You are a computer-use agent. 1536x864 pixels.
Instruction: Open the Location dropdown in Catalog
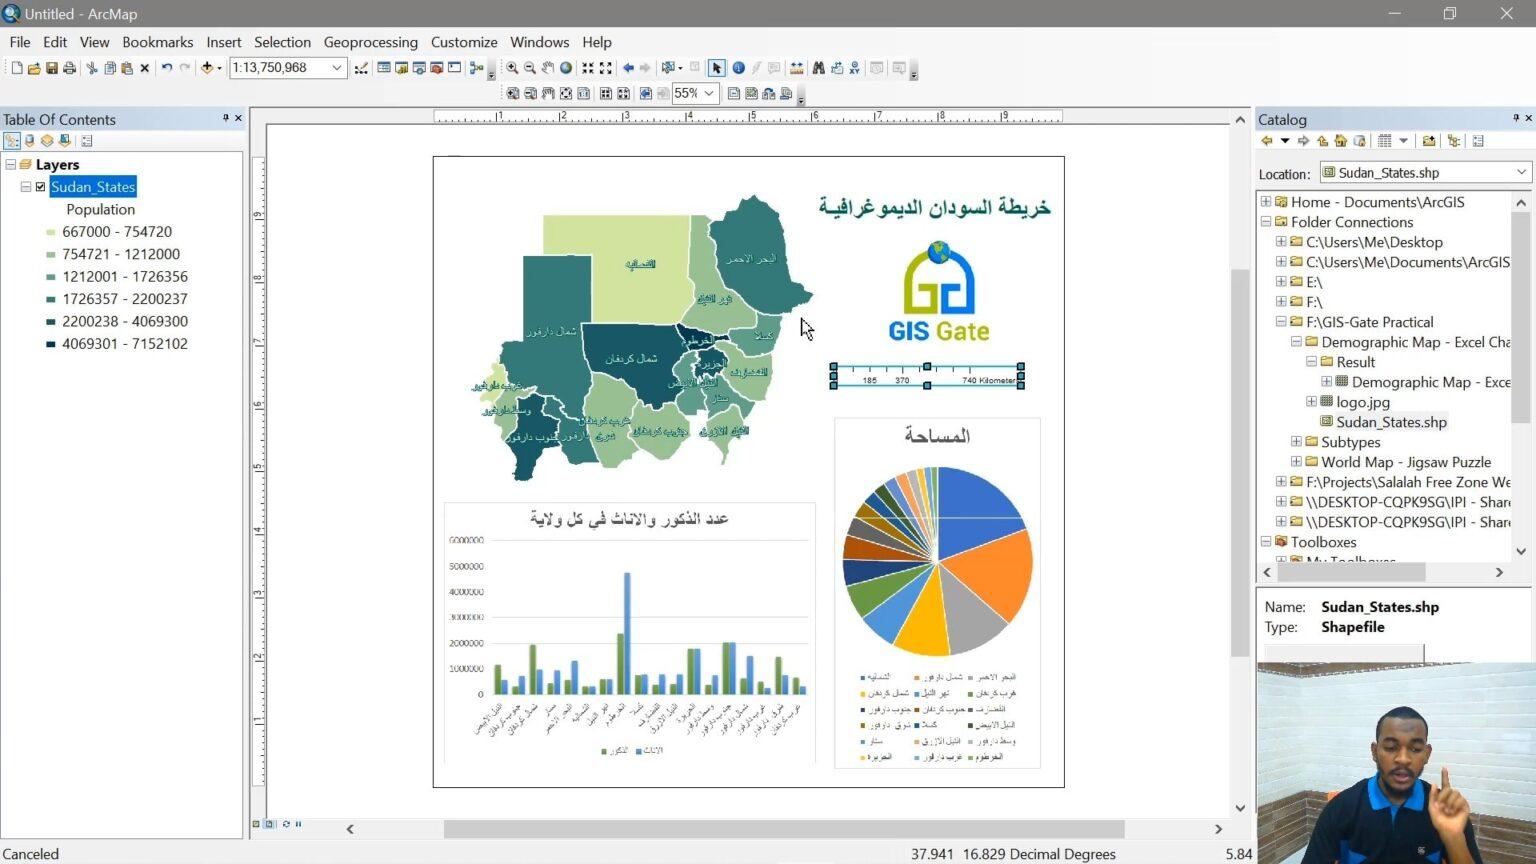pos(1521,172)
